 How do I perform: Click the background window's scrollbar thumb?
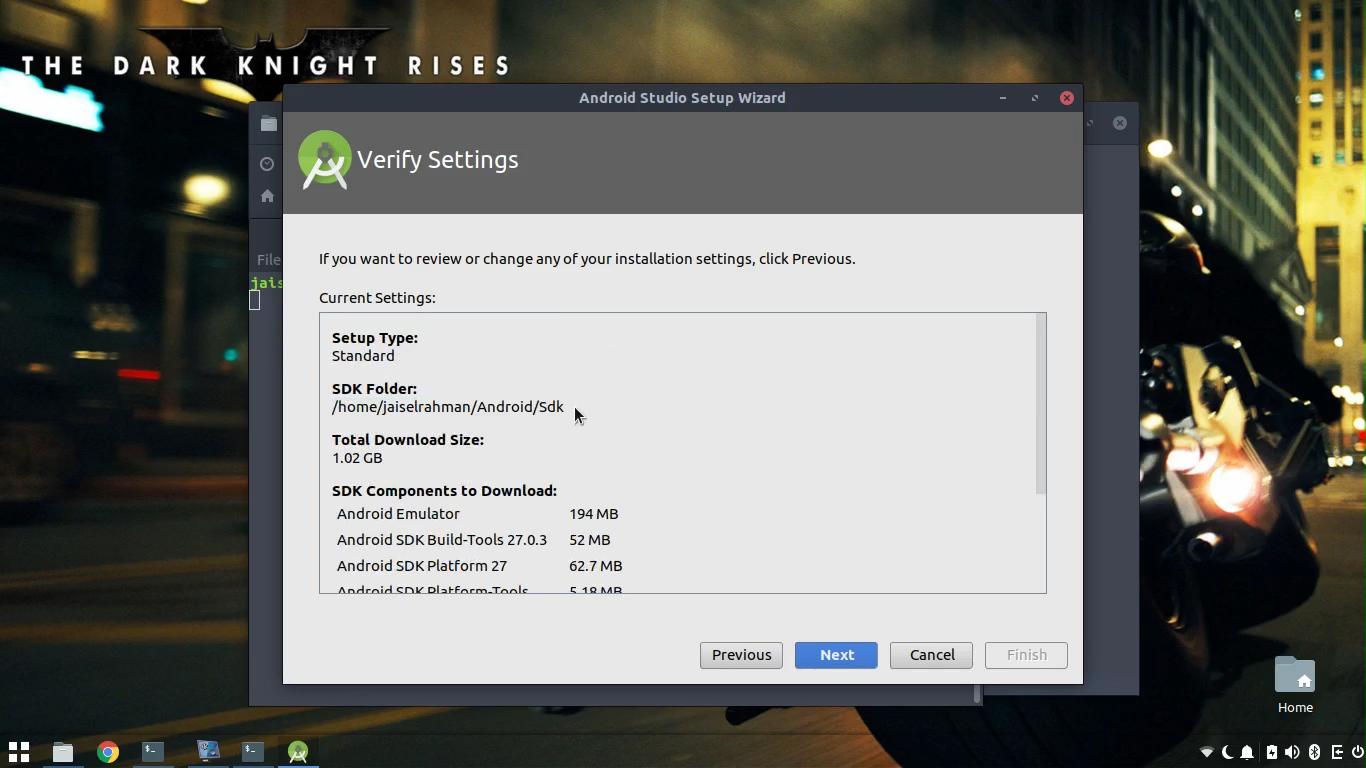coord(977,693)
